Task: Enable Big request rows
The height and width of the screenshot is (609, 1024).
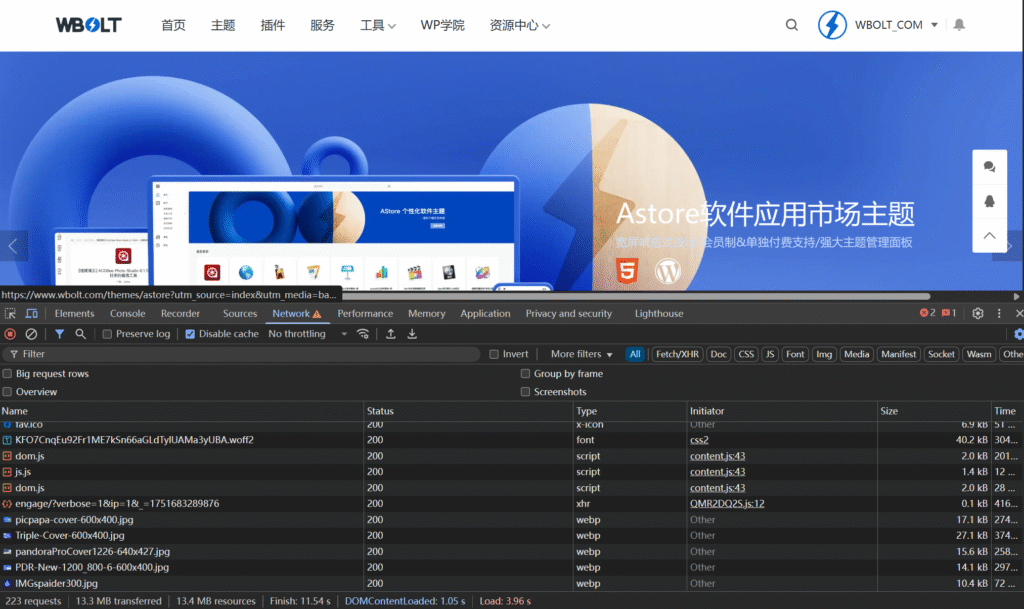Action: [7, 373]
